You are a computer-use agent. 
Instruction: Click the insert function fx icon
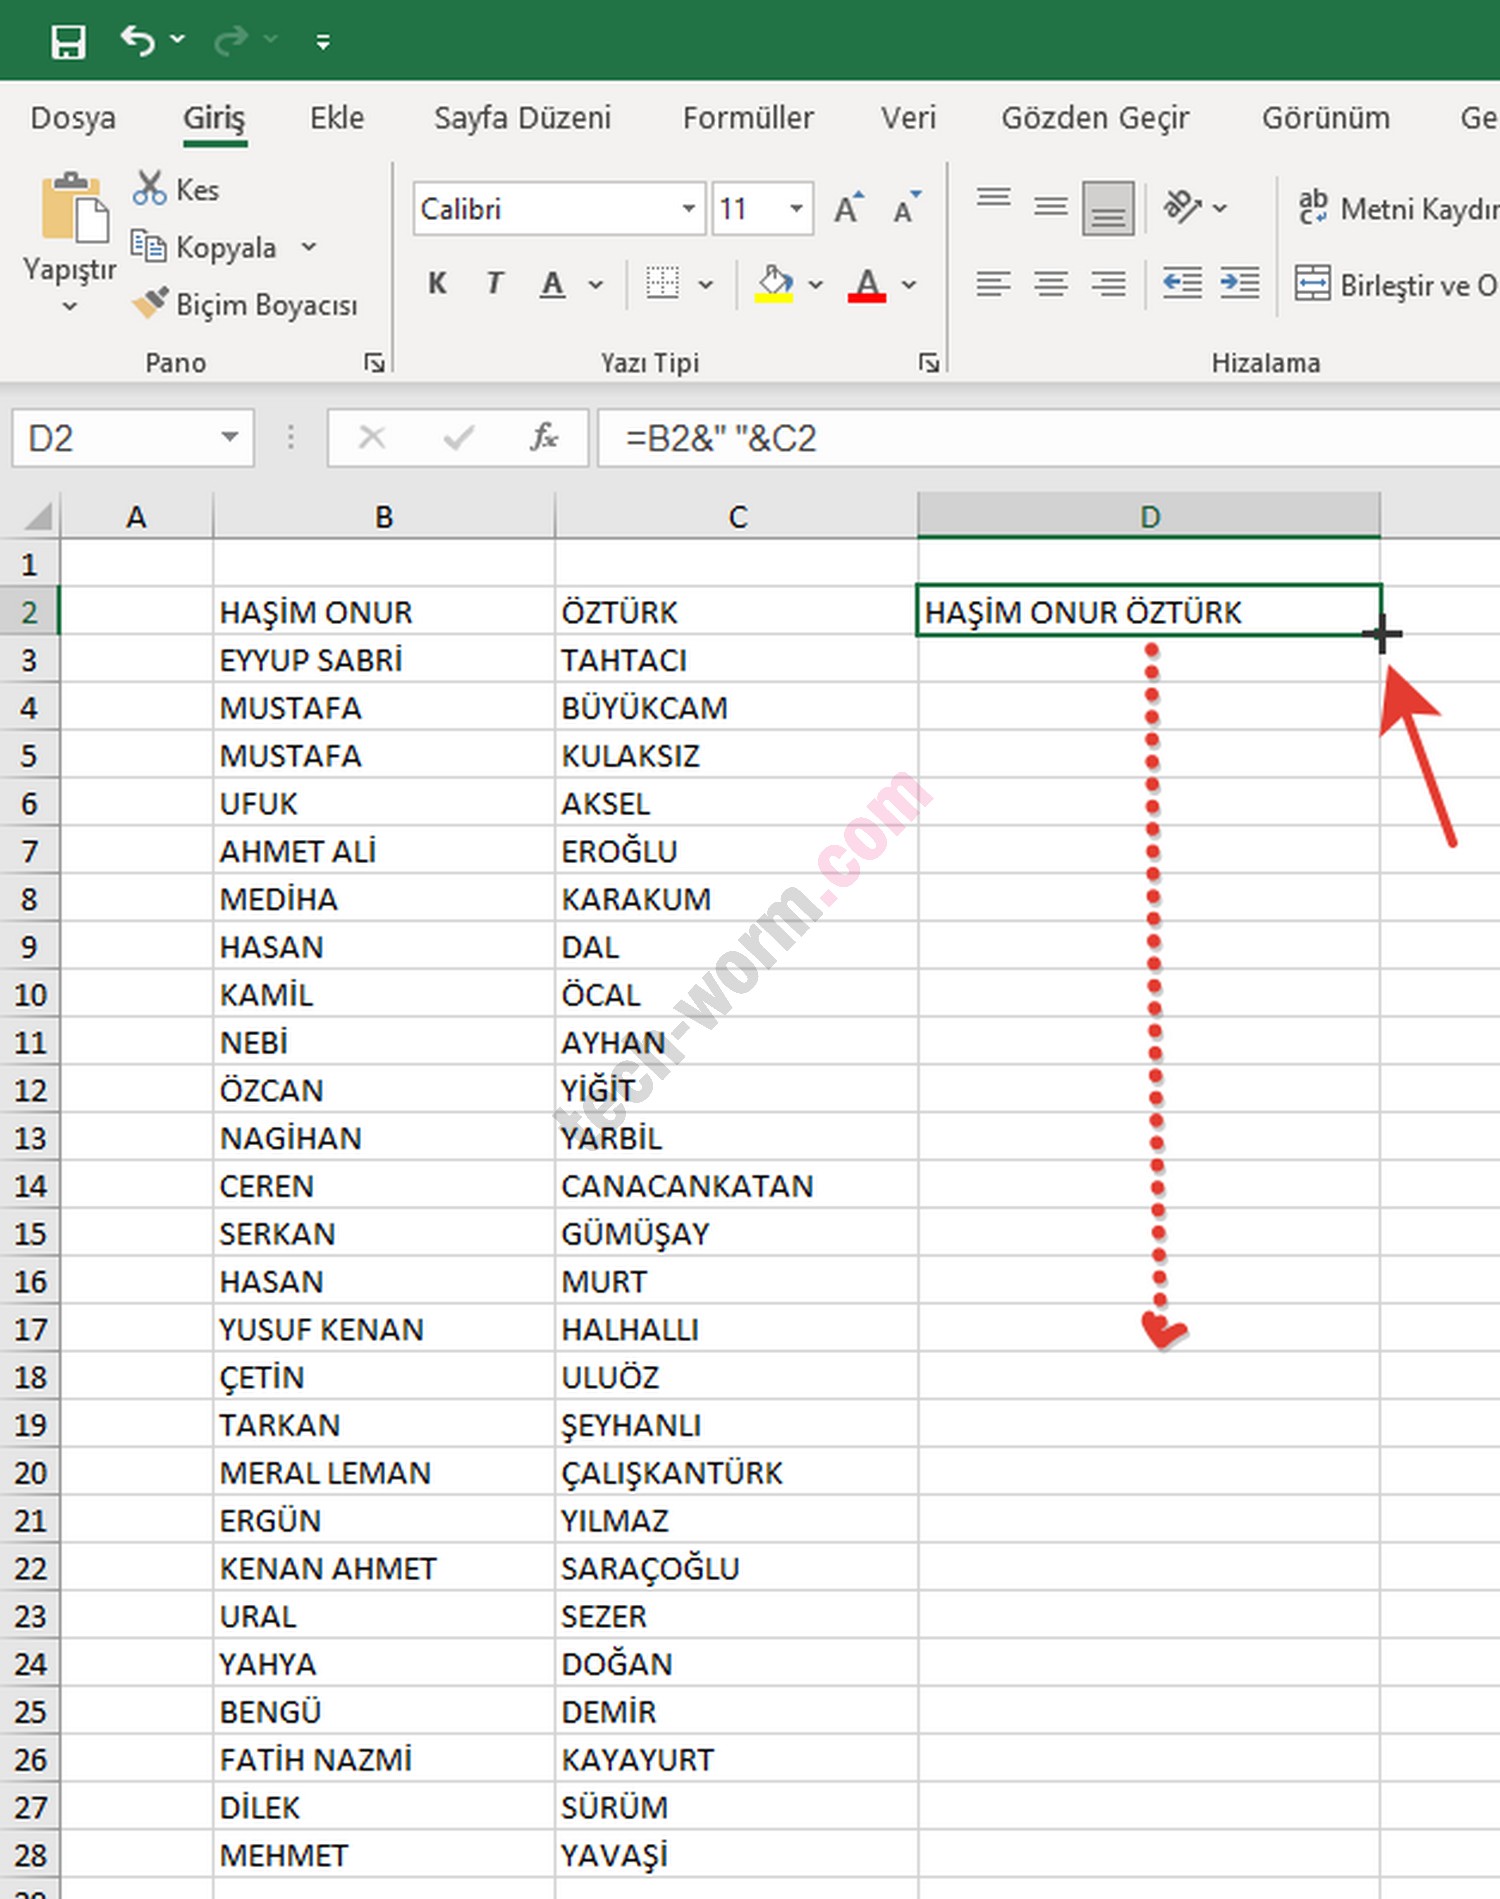coord(543,438)
